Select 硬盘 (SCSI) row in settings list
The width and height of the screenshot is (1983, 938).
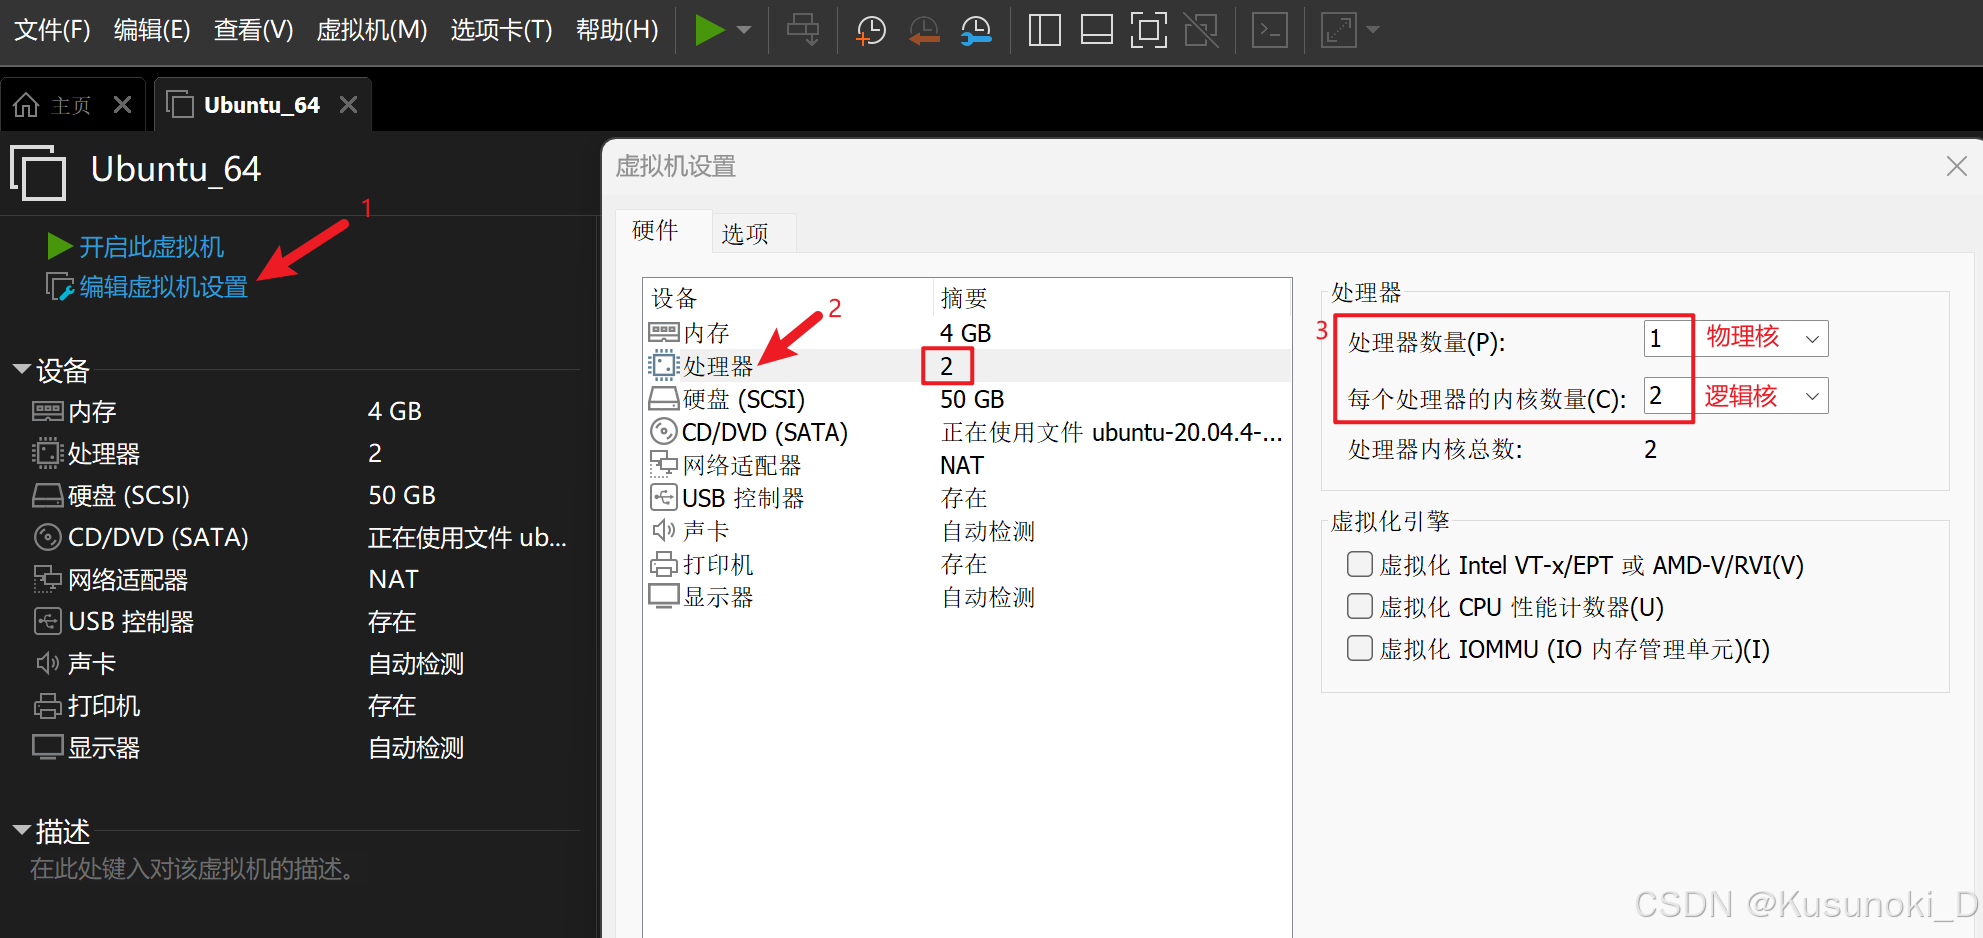click(x=966, y=399)
